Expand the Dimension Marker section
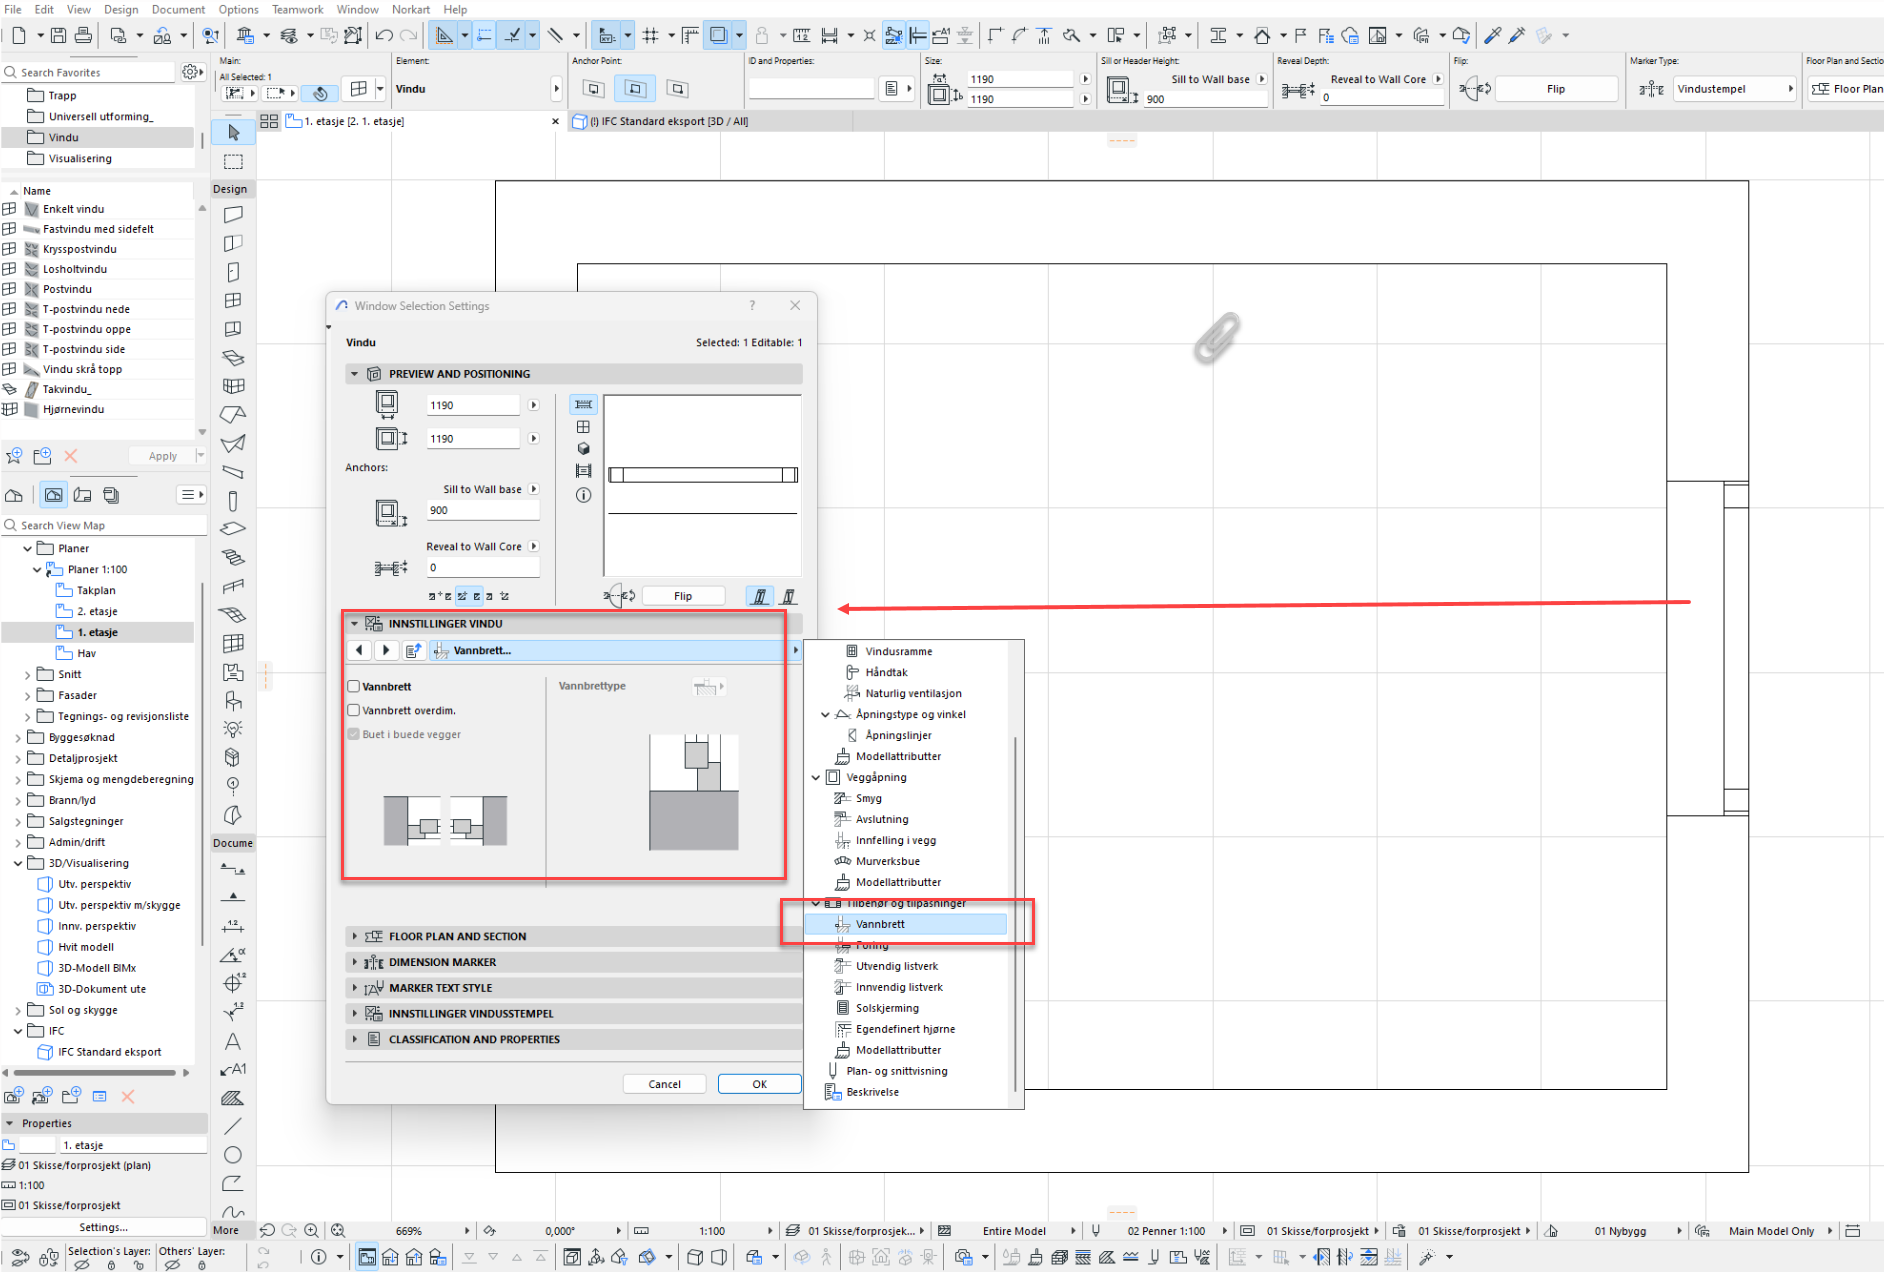Viewport: 1884px width, 1272px height. tap(355, 962)
